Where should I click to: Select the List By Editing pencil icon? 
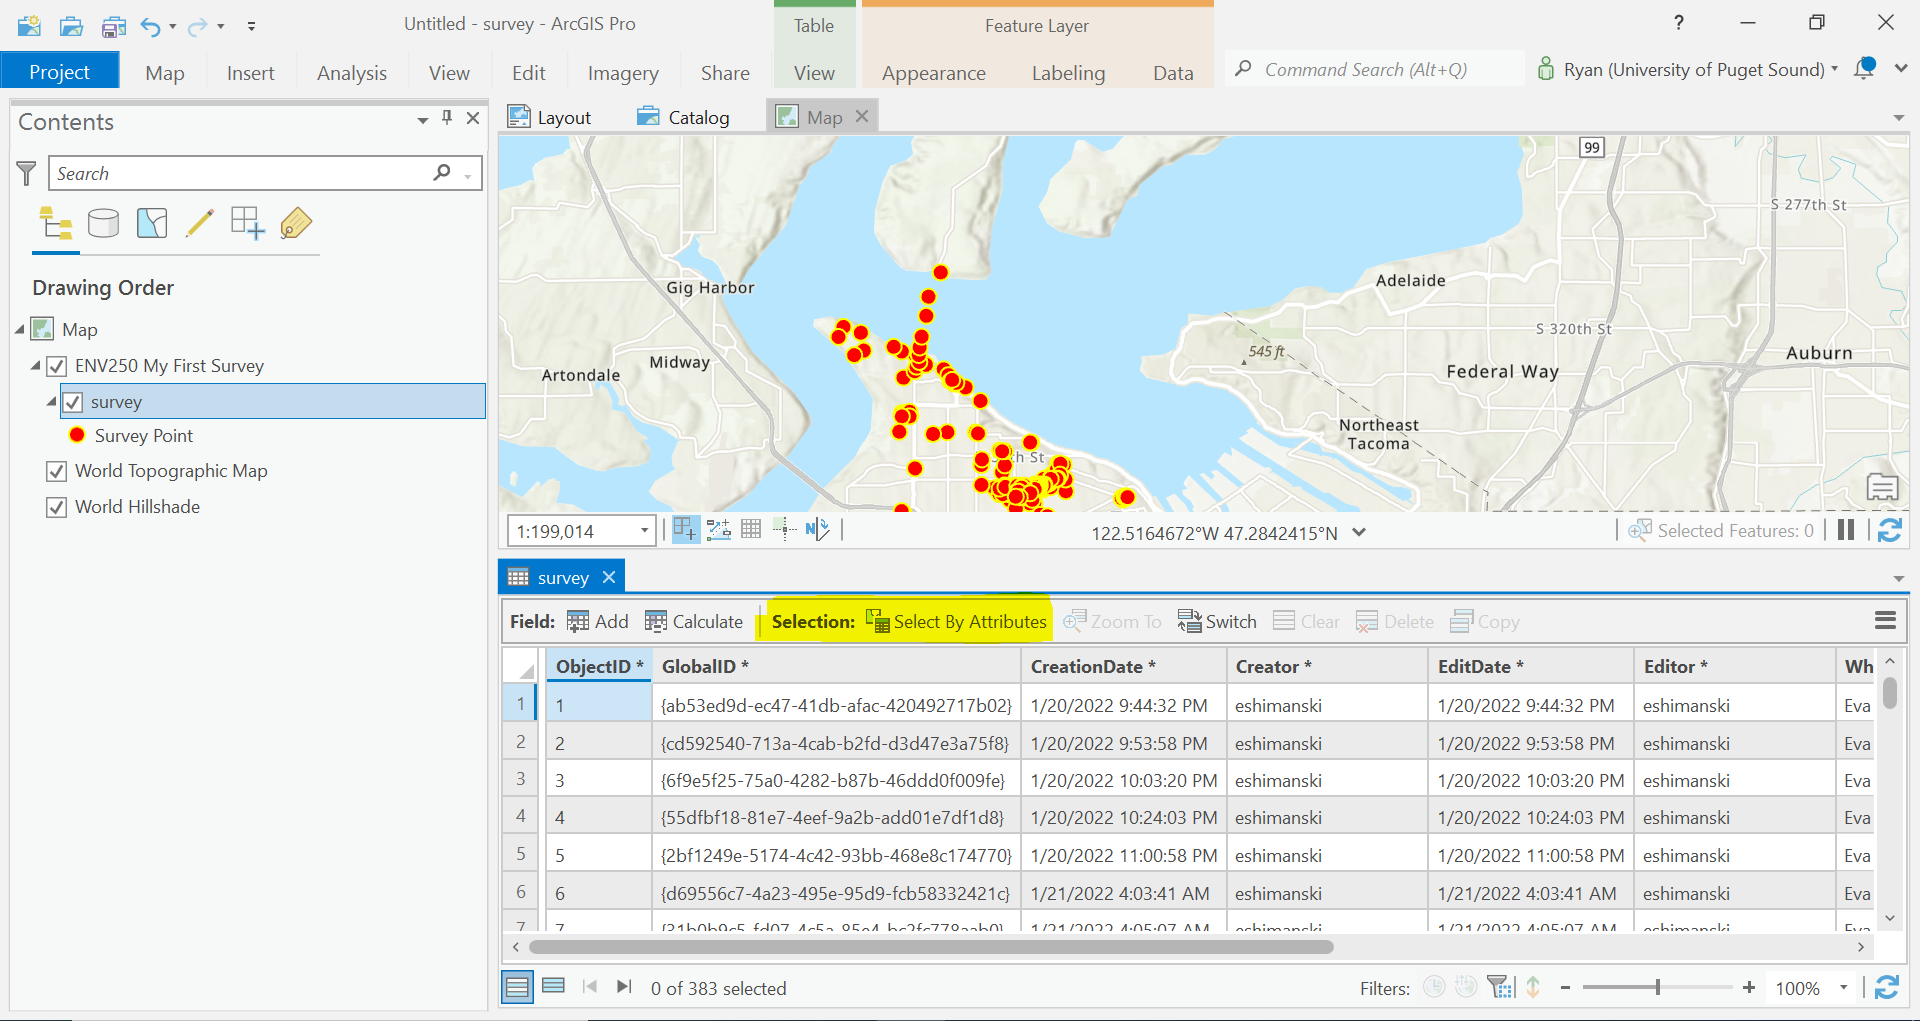tap(200, 223)
